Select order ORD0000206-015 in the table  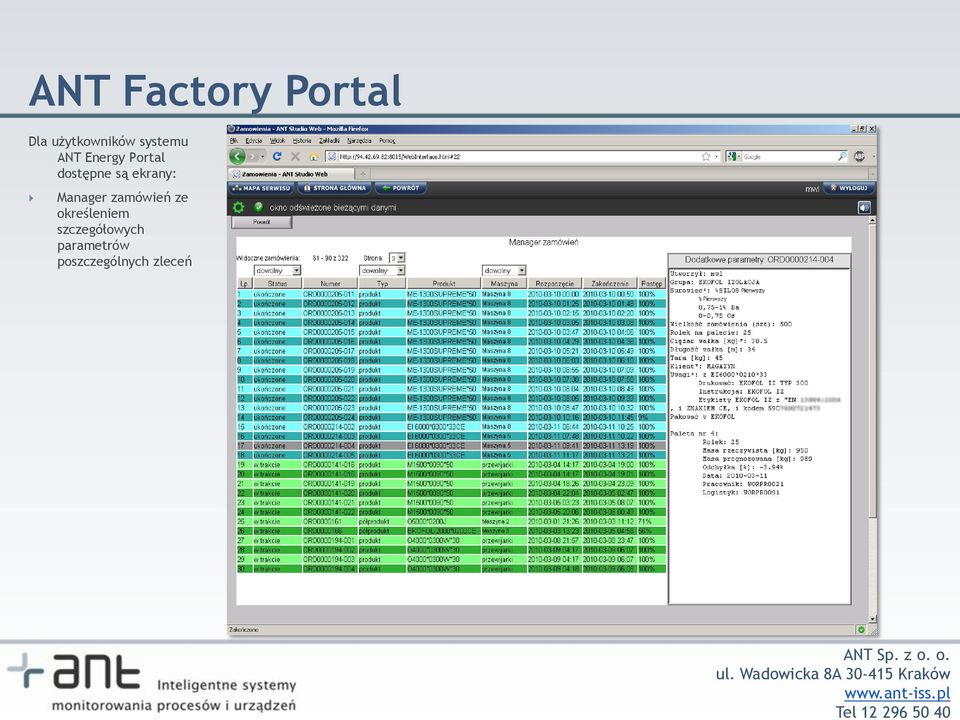pos(451,332)
